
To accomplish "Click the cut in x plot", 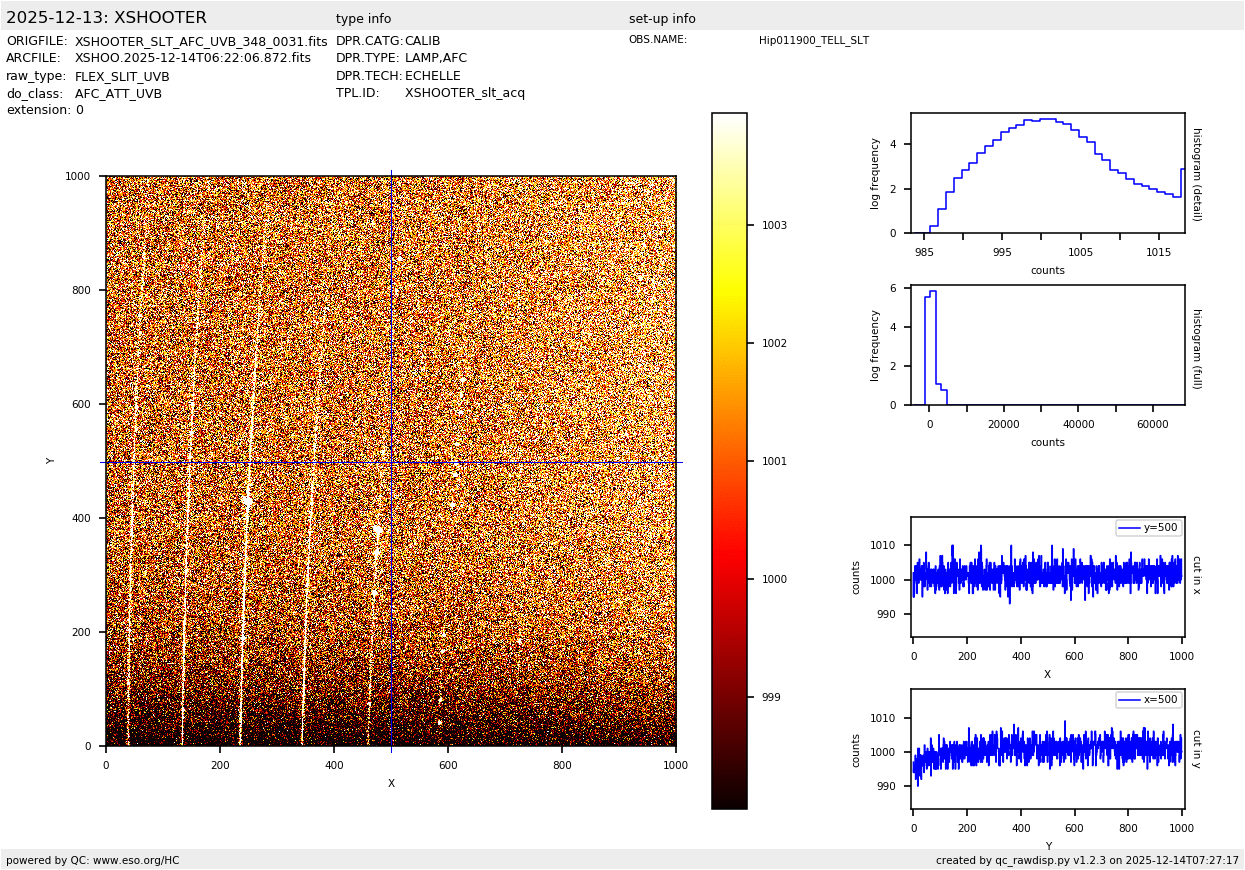I will tap(1047, 577).
